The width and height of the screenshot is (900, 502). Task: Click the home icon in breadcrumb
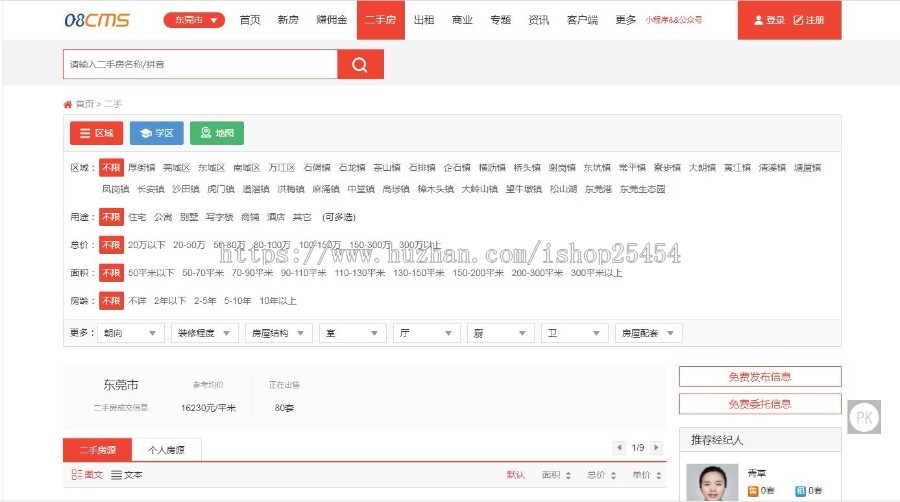[x=68, y=104]
